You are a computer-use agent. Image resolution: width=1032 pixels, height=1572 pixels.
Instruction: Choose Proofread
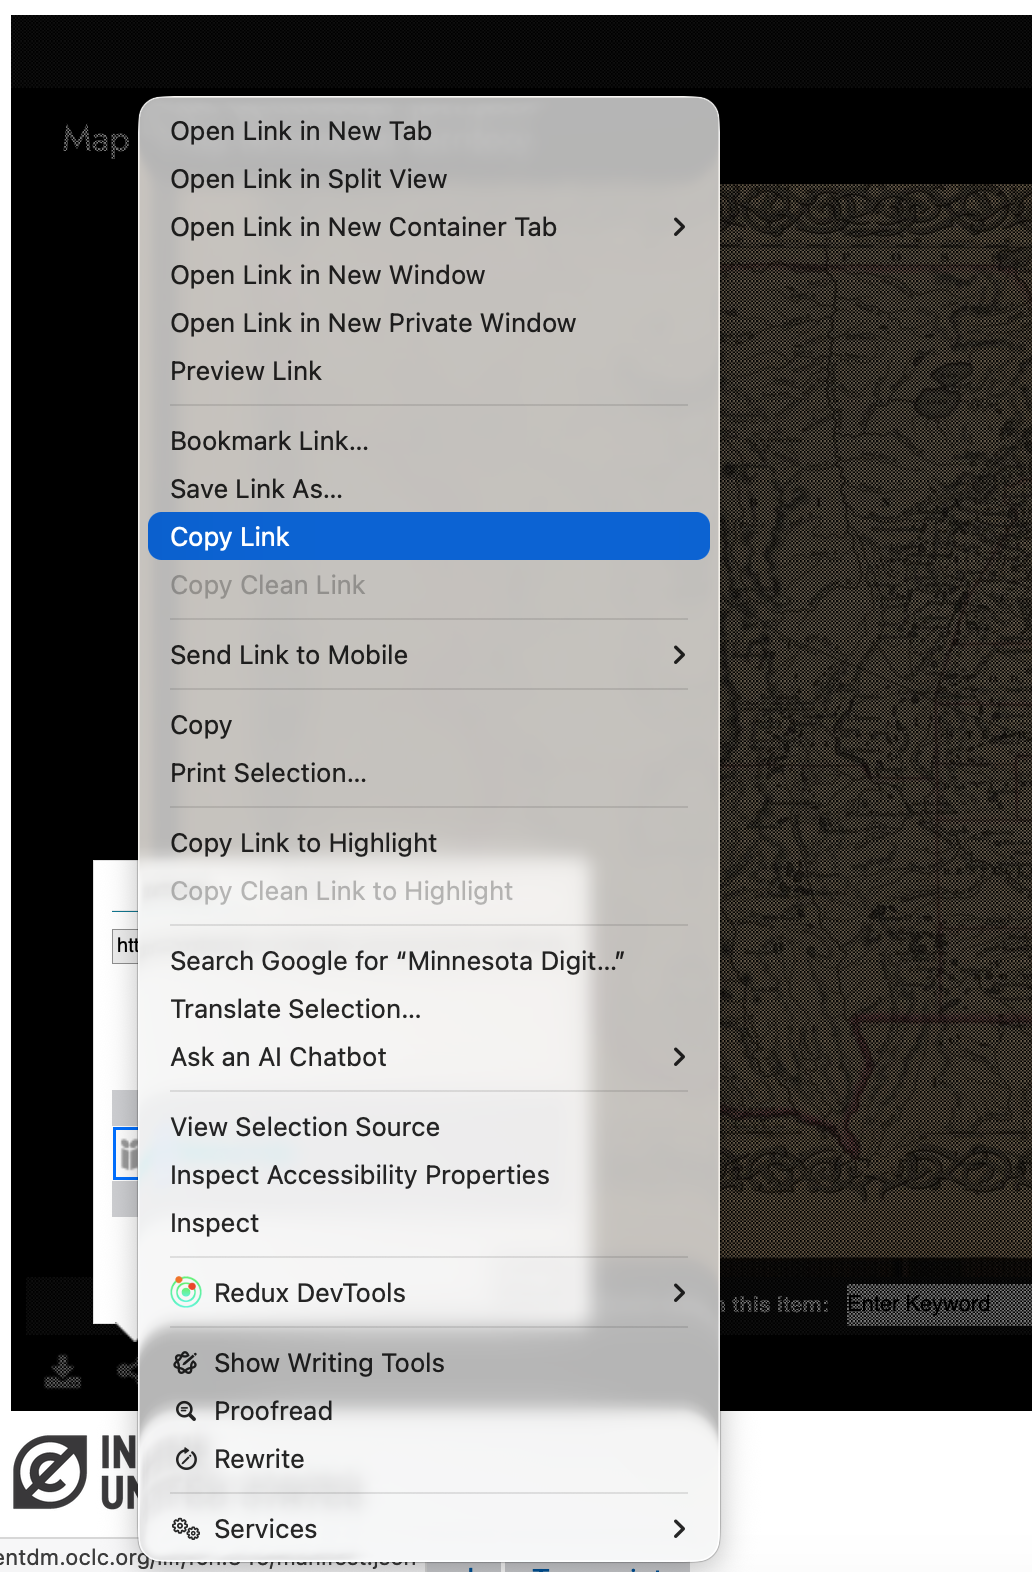coord(428,1411)
